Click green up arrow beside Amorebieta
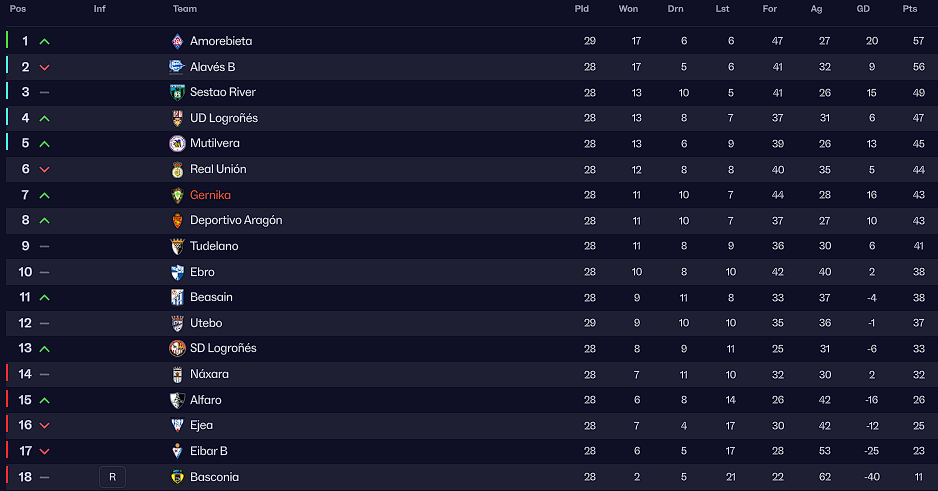Viewport: 938px width, 491px height. click(x=44, y=42)
